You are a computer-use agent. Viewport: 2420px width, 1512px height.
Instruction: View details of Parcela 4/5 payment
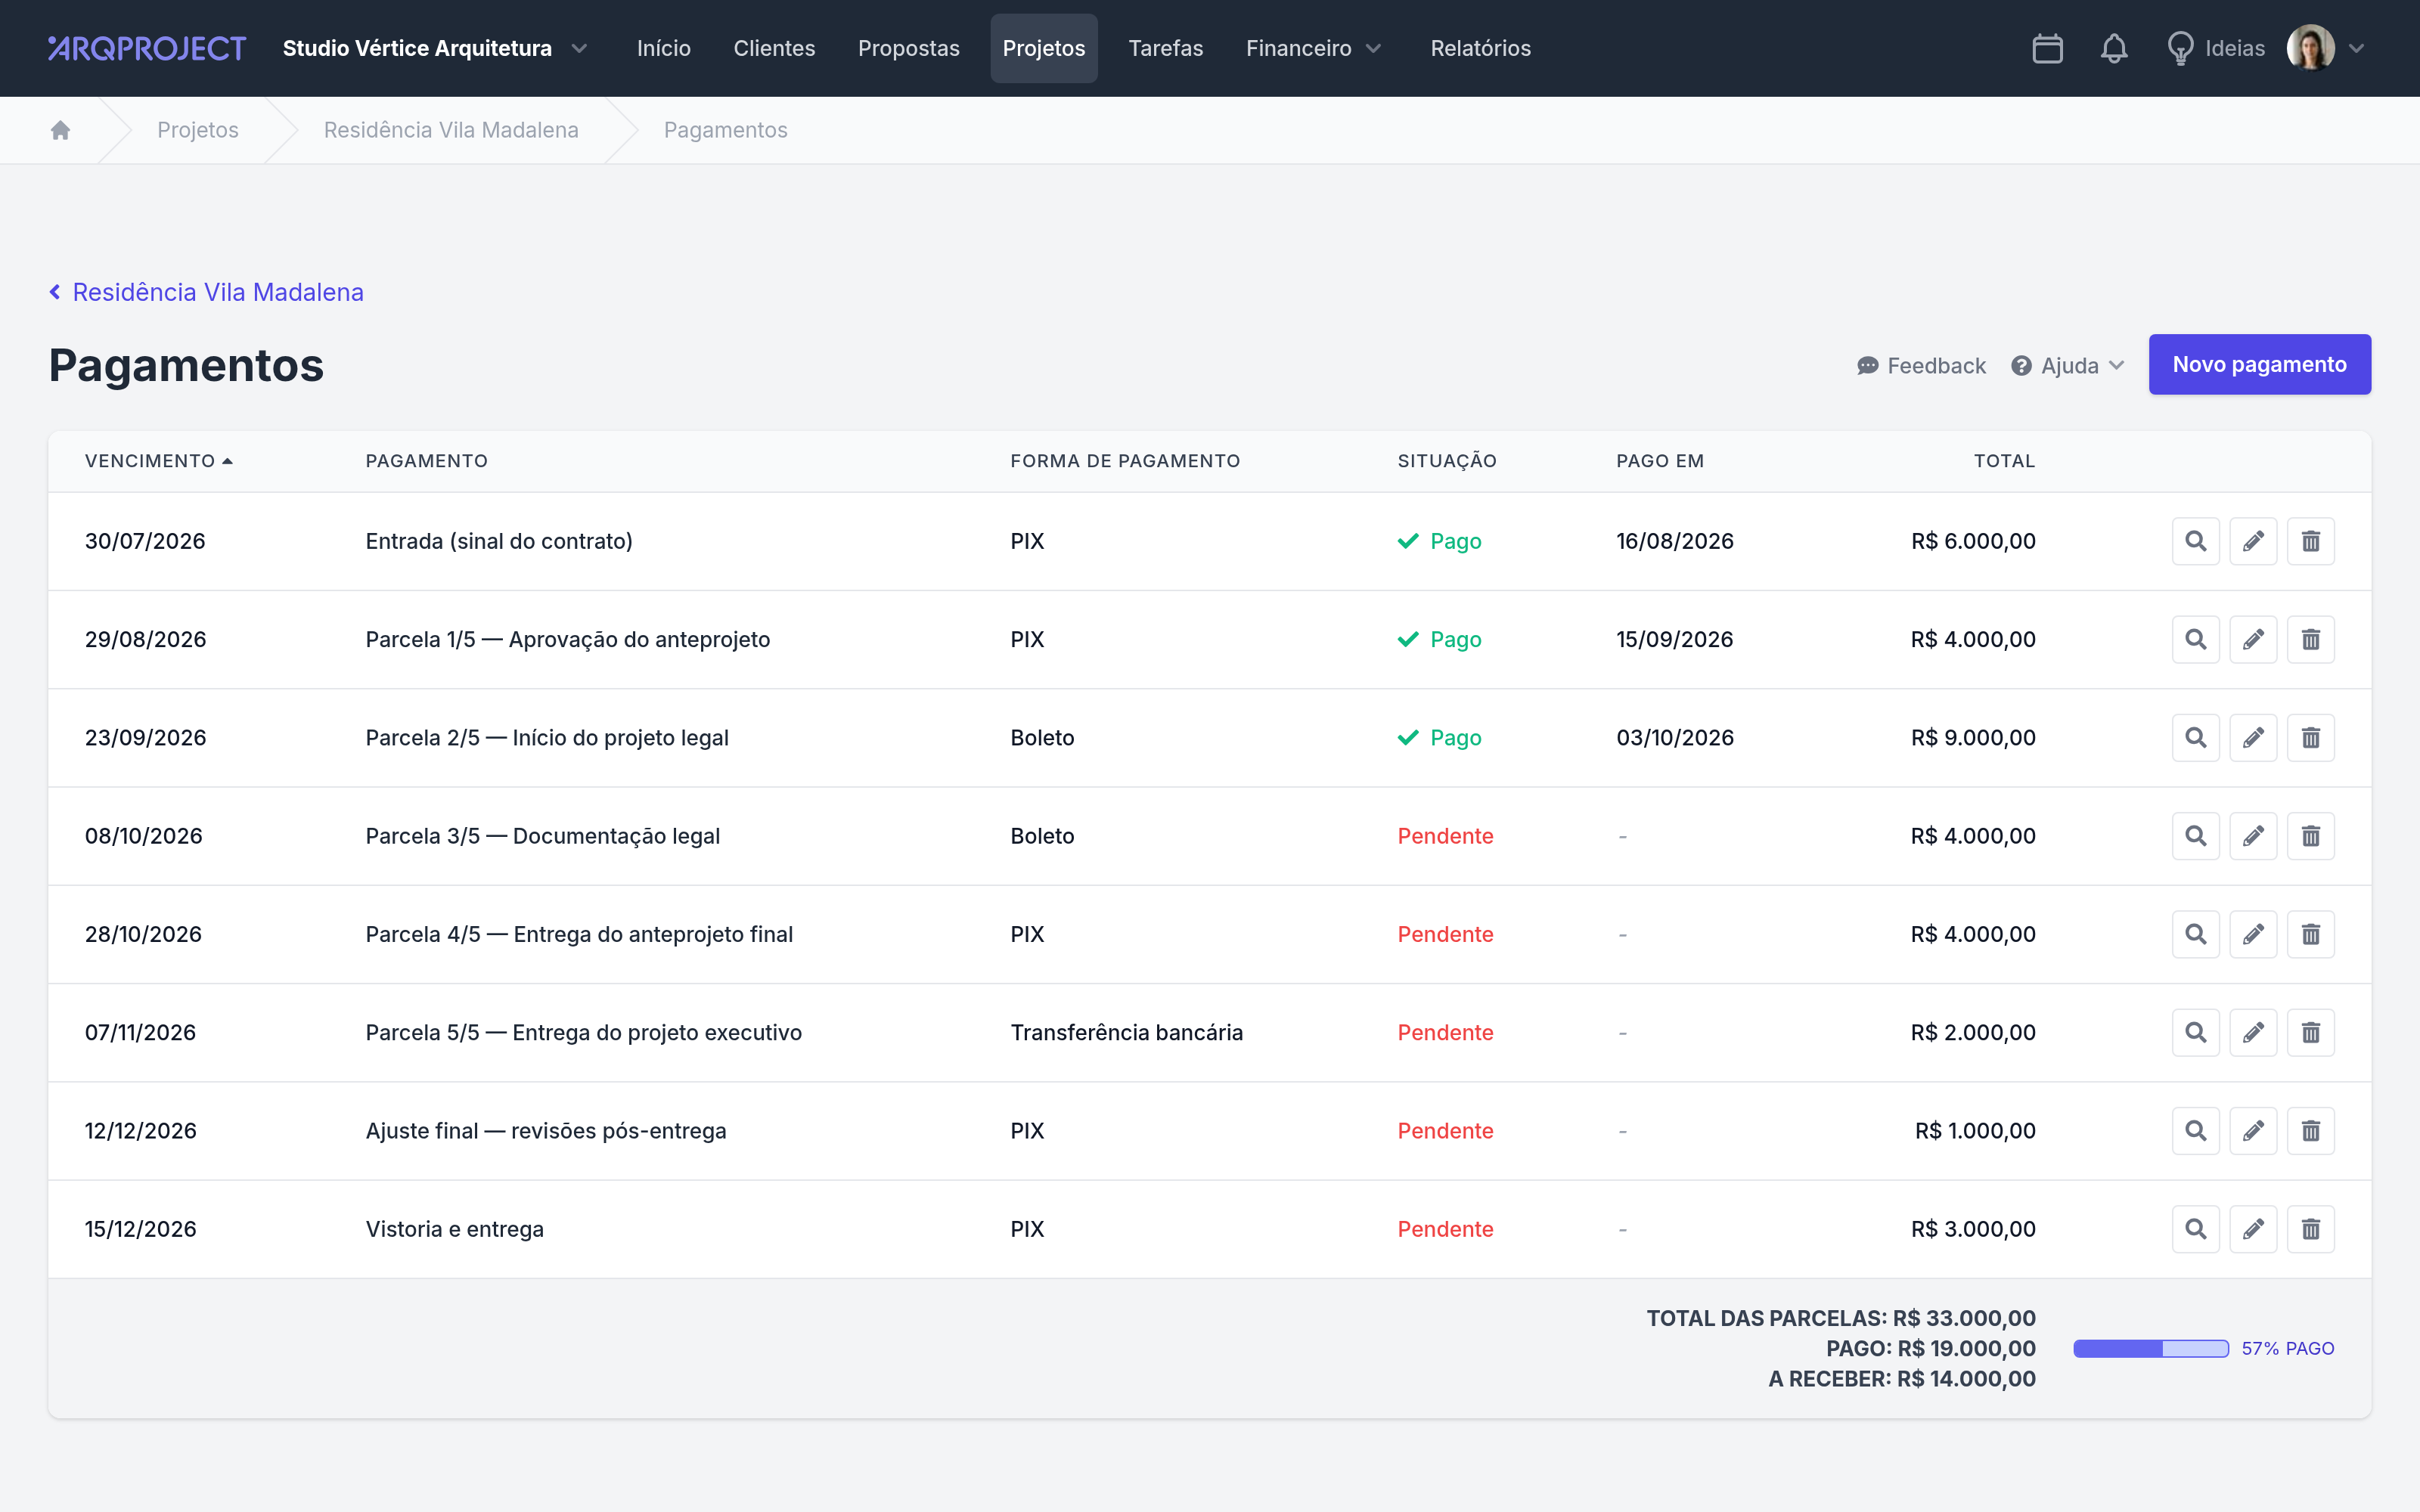coord(2195,934)
